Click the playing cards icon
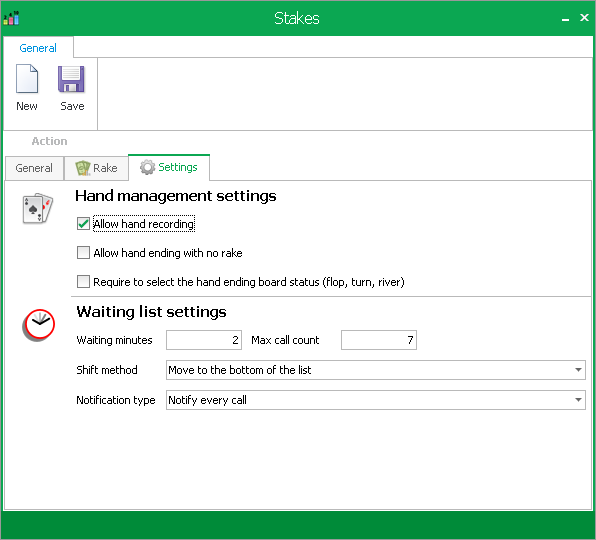The image size is (596, 540). [x=37, y=208]
